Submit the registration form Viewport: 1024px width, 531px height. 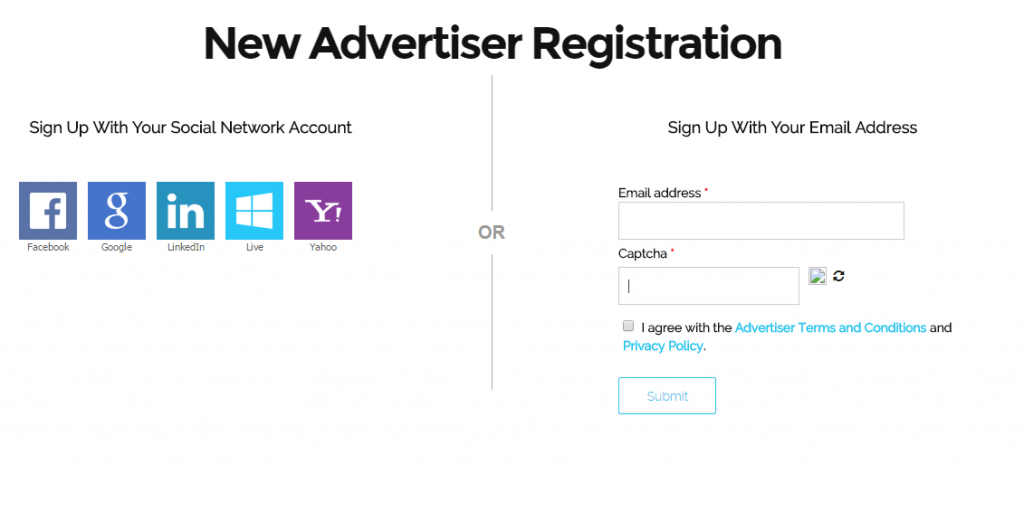(667, 396)
